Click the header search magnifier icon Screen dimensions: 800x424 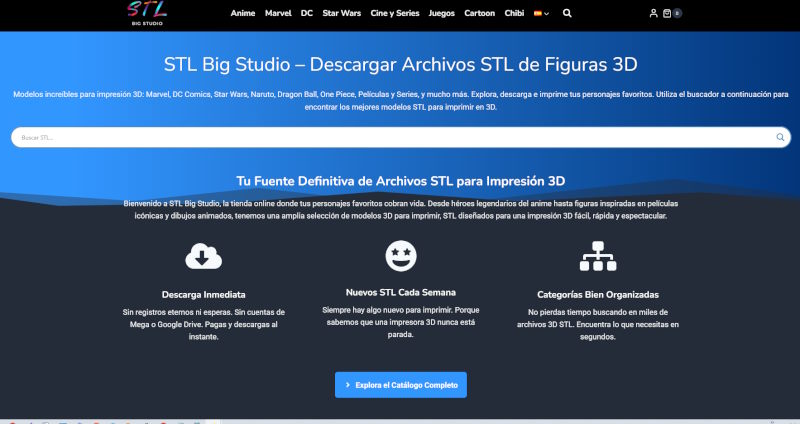coord(567,13)
